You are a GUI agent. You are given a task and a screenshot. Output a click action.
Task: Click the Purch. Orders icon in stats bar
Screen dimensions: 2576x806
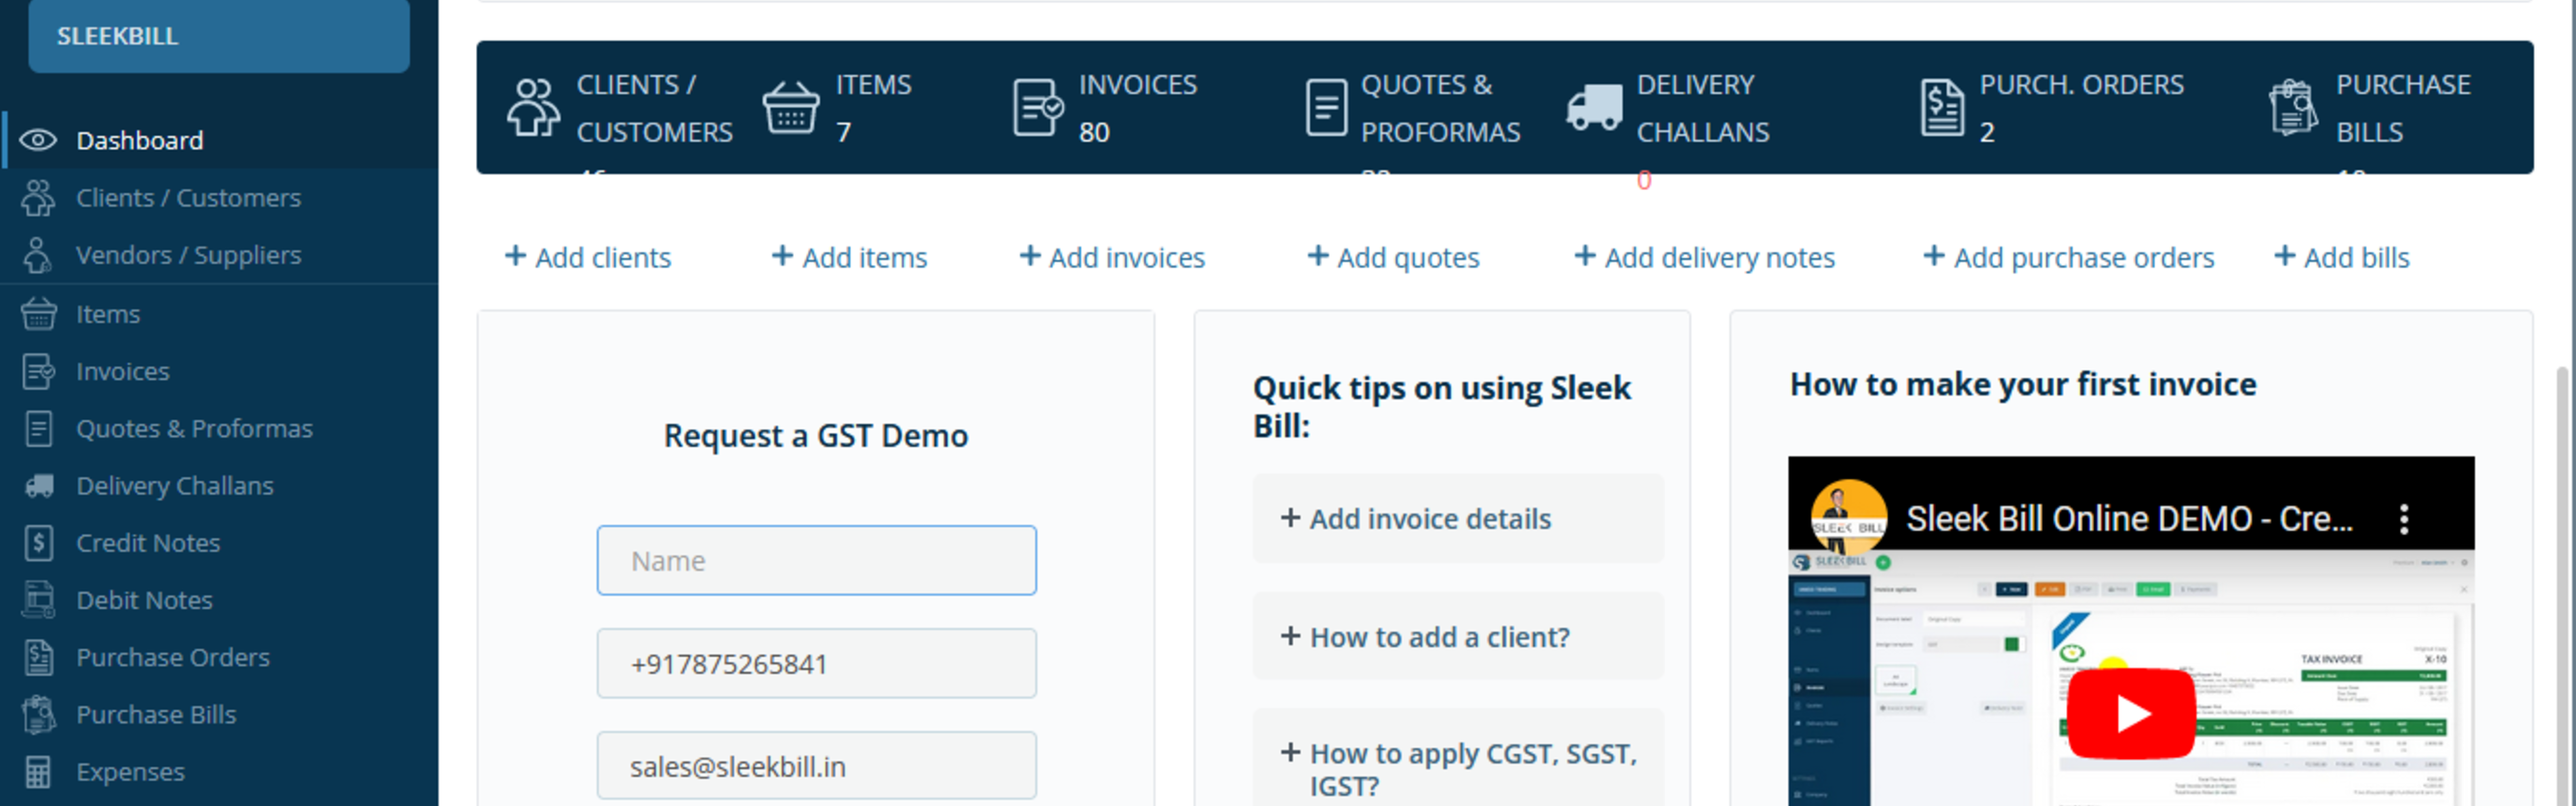pyautogui.click(x=1942, y=108)
